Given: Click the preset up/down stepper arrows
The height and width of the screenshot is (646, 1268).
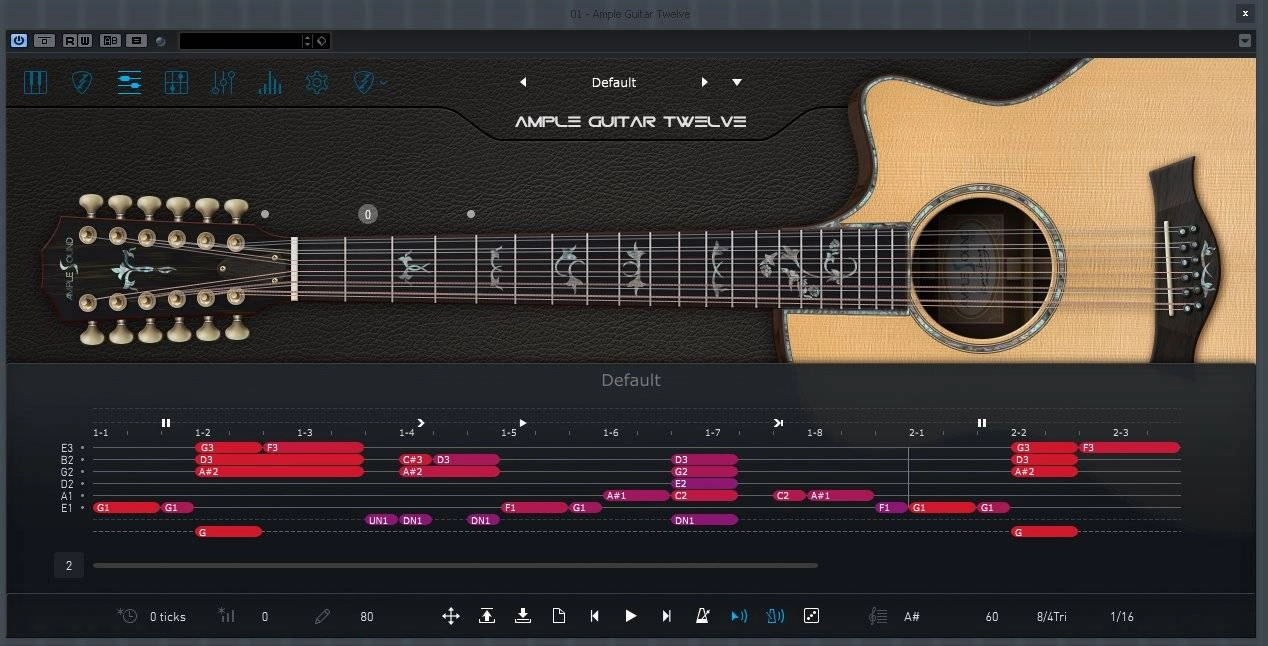Looking at the screenshot, I should coord(308,41).
